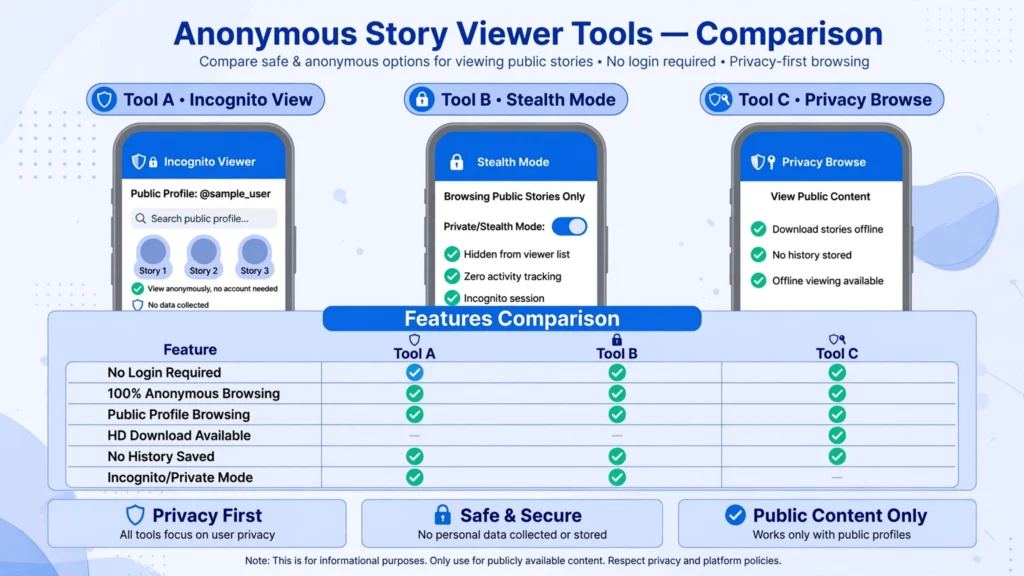Open the Story 2 bubble
The image size is (1024, 576).
pyautogui.click(x=204, y=256)
